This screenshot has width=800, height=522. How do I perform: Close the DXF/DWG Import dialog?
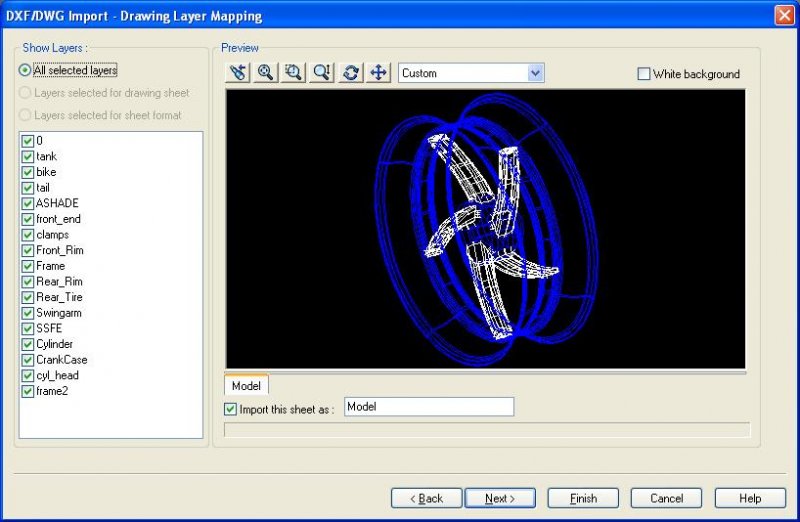(785, 15)
